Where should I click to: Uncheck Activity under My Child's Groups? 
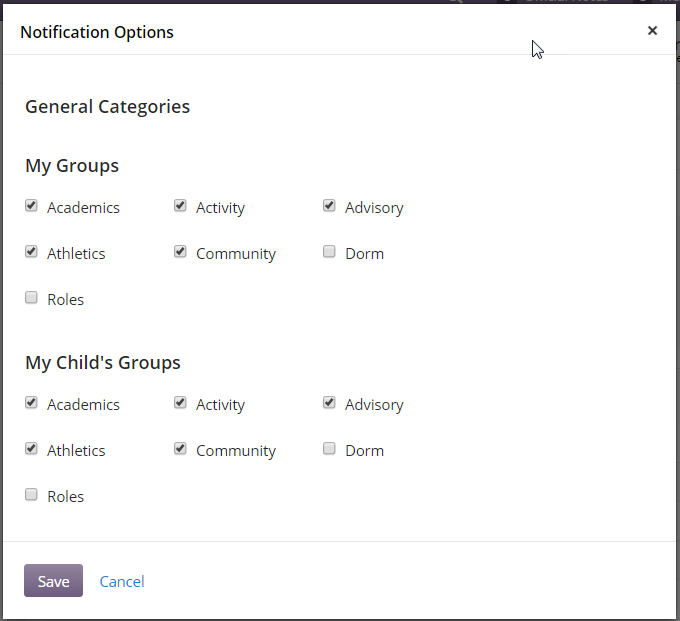point(180,403)
